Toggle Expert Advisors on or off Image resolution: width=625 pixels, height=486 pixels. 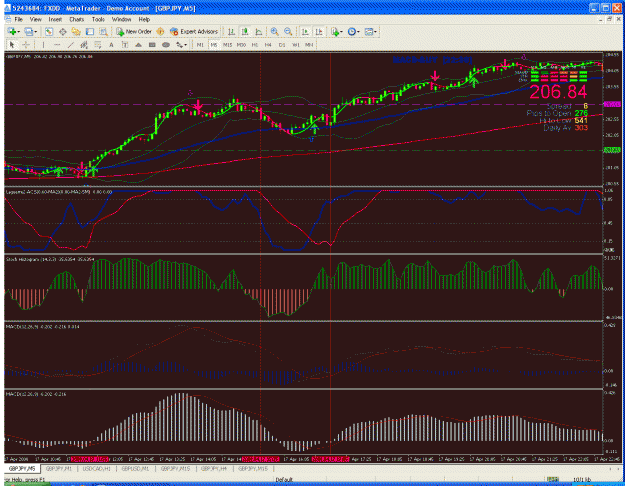tap(194, 31)
